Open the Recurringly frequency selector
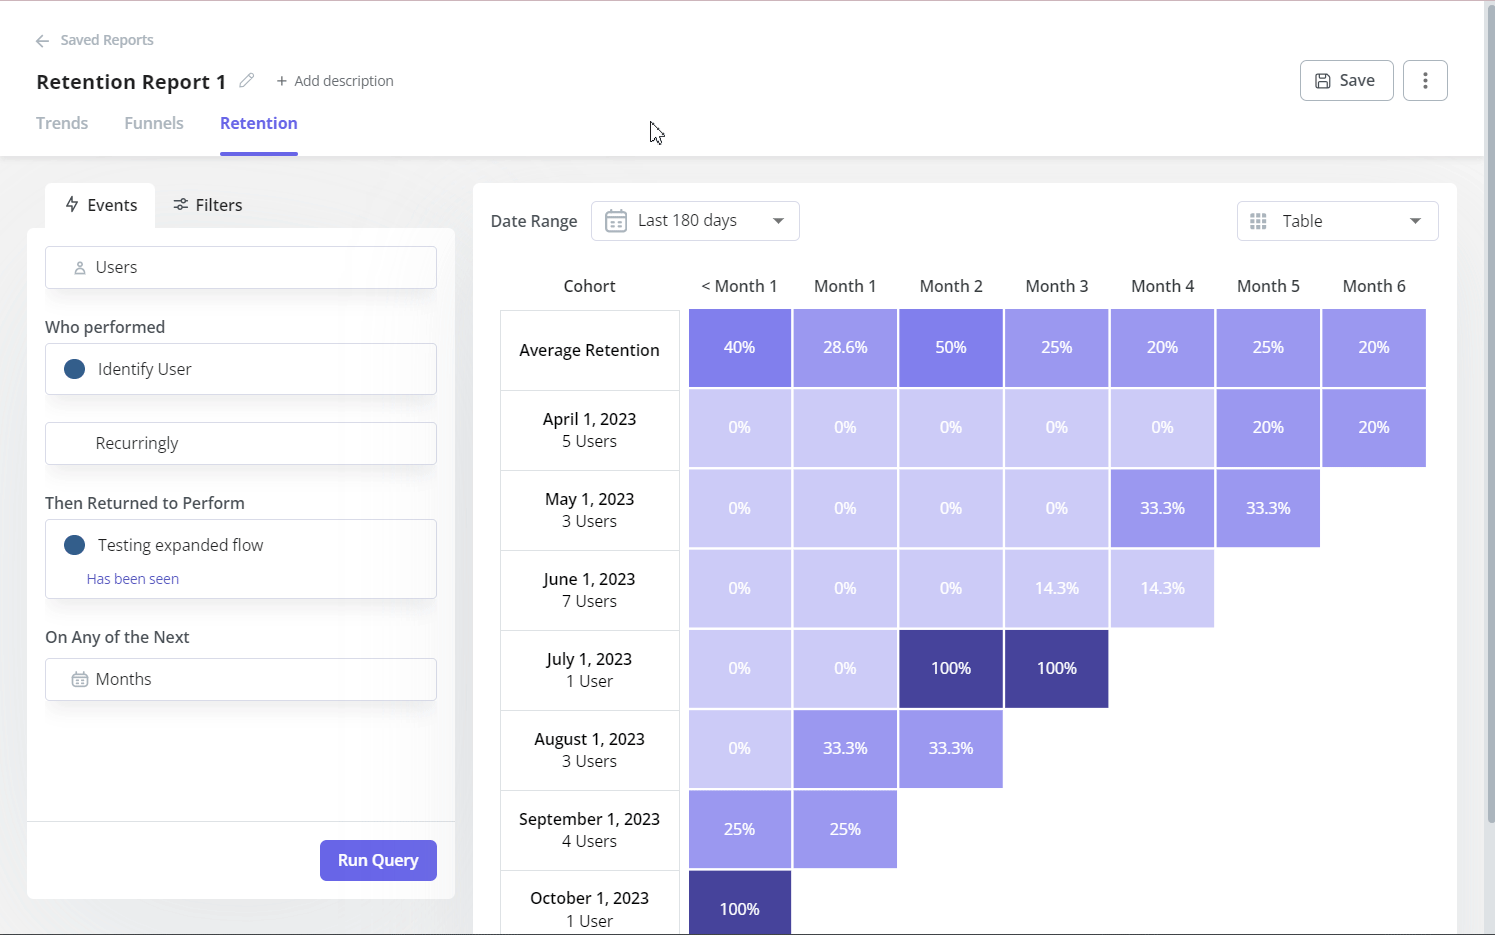This screenshot has height=935, width=1495. [240, 443]
